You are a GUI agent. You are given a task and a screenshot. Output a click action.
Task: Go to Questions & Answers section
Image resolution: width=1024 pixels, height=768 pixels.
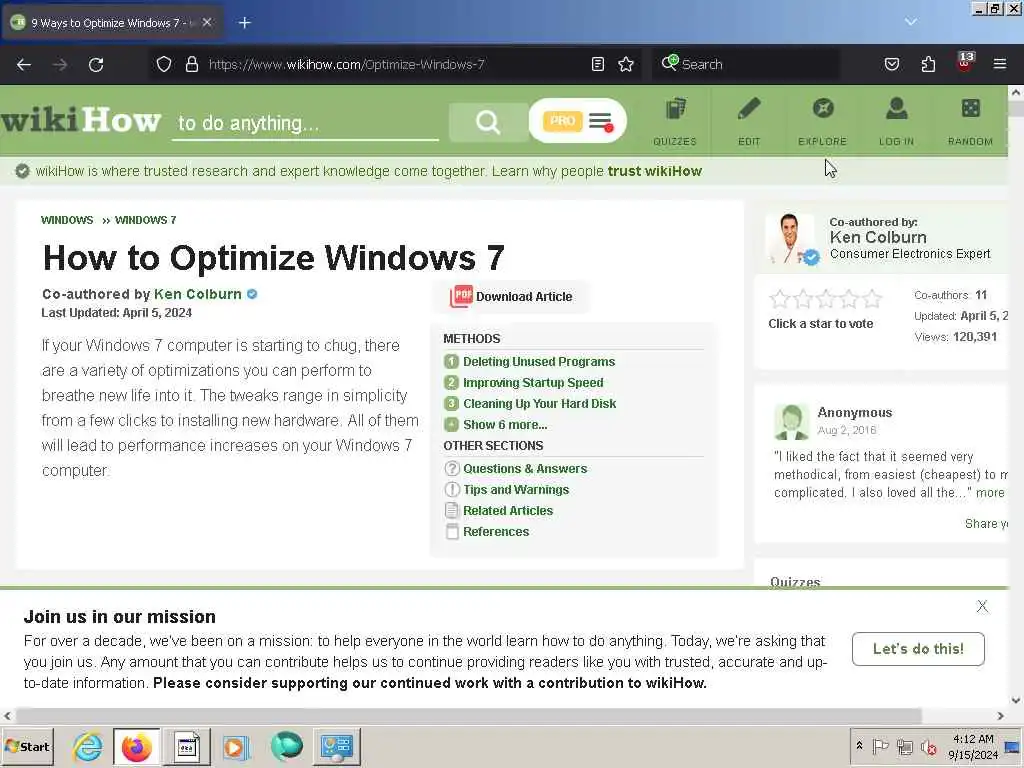click(525, 469)
